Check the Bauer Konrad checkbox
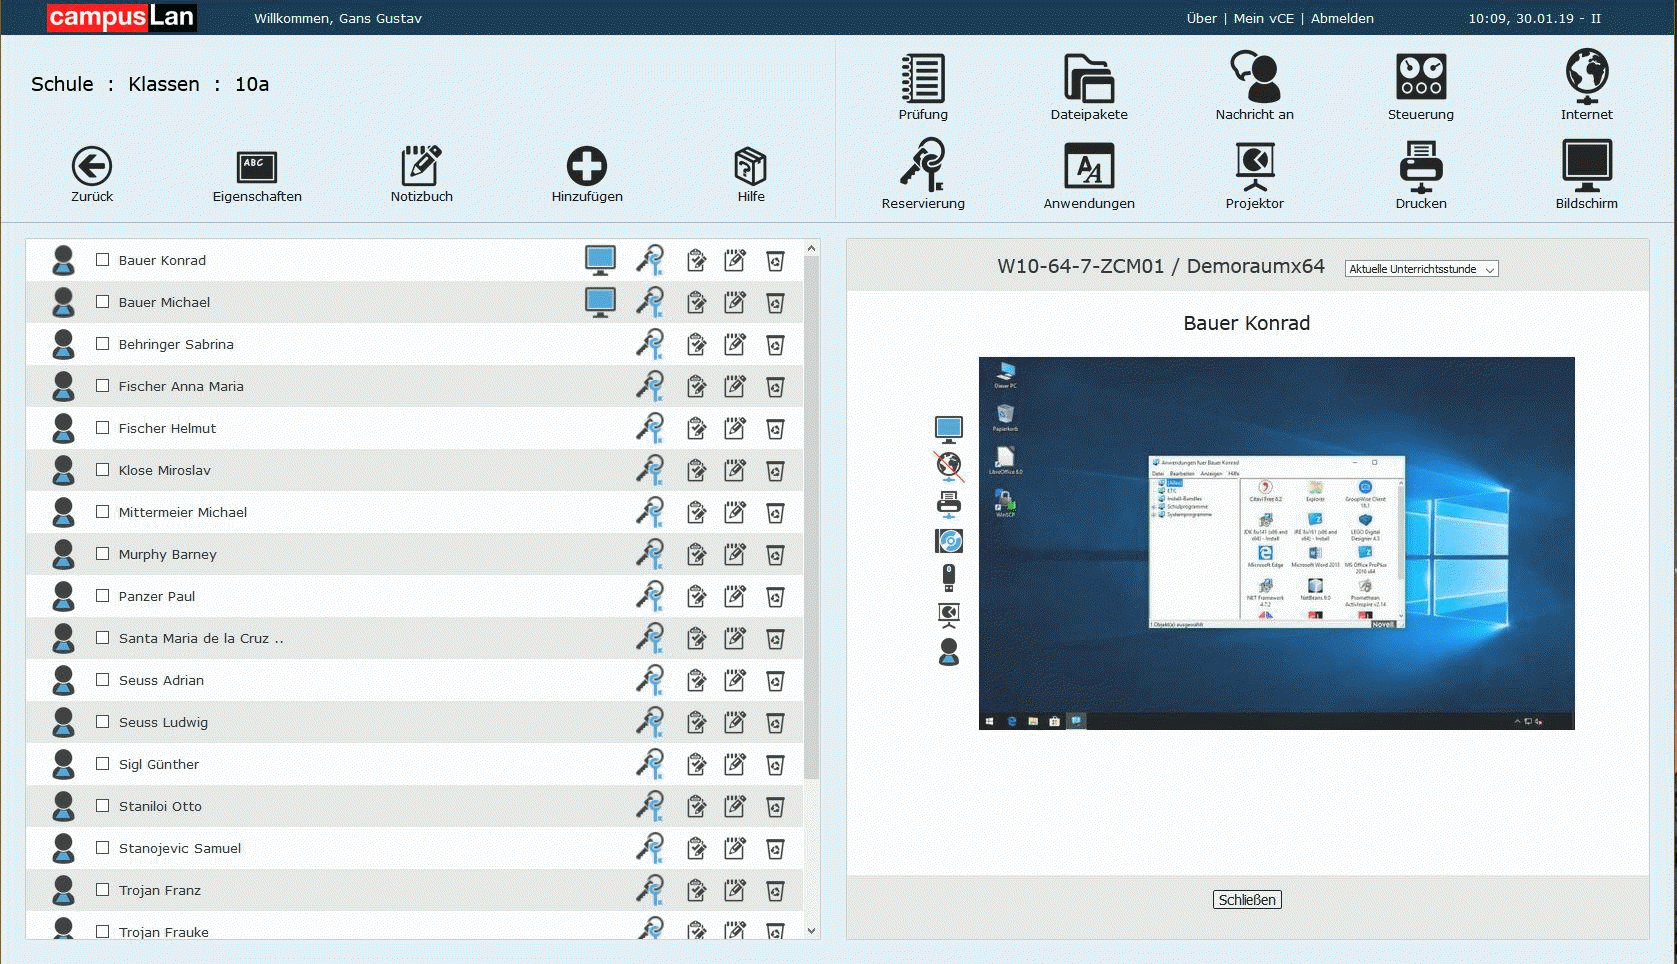The image size is (1677, 964). 102,260
